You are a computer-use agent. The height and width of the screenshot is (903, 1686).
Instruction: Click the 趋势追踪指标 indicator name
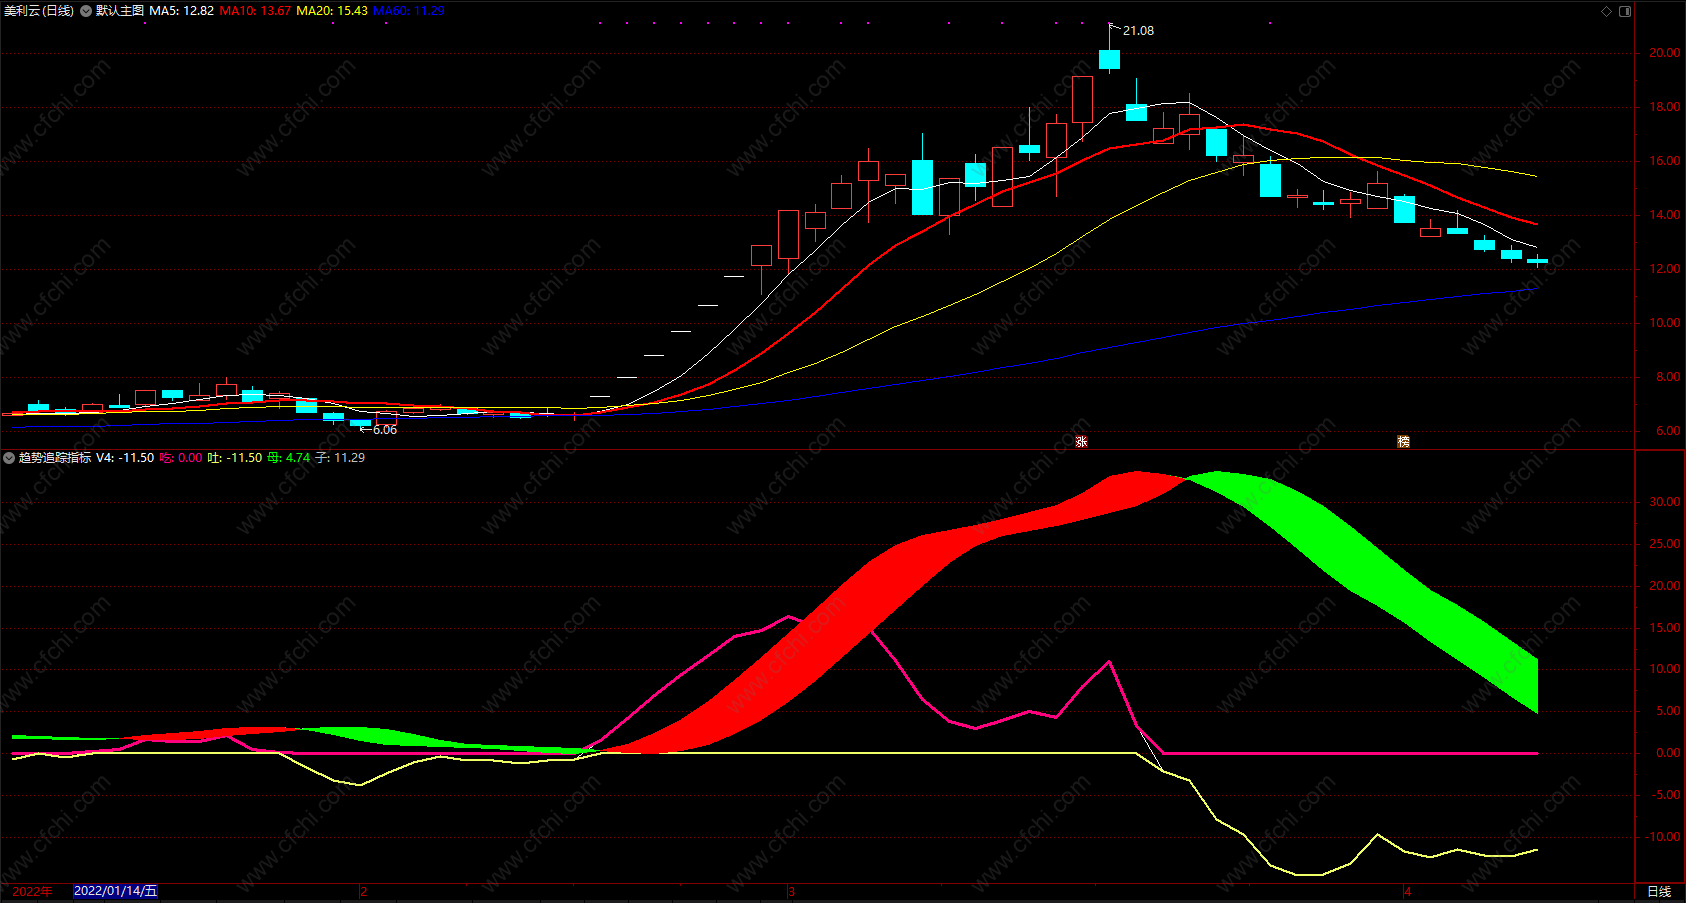(x=55, y=458)
